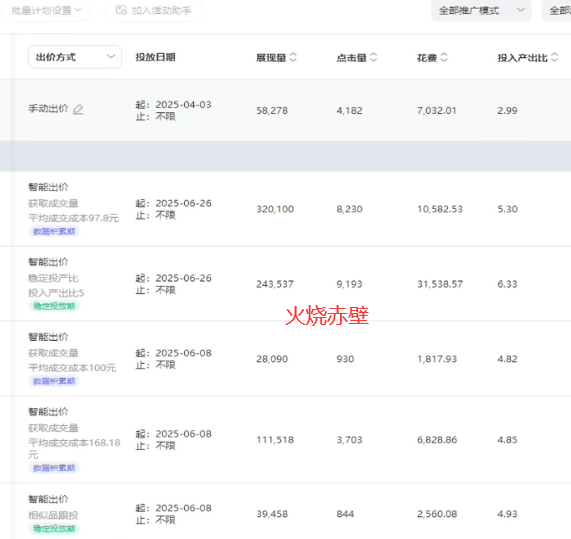Click the 数据积累期 tag in 168.18 row
This screenshot has height=539, width=571.
click(x=54, y=468)
